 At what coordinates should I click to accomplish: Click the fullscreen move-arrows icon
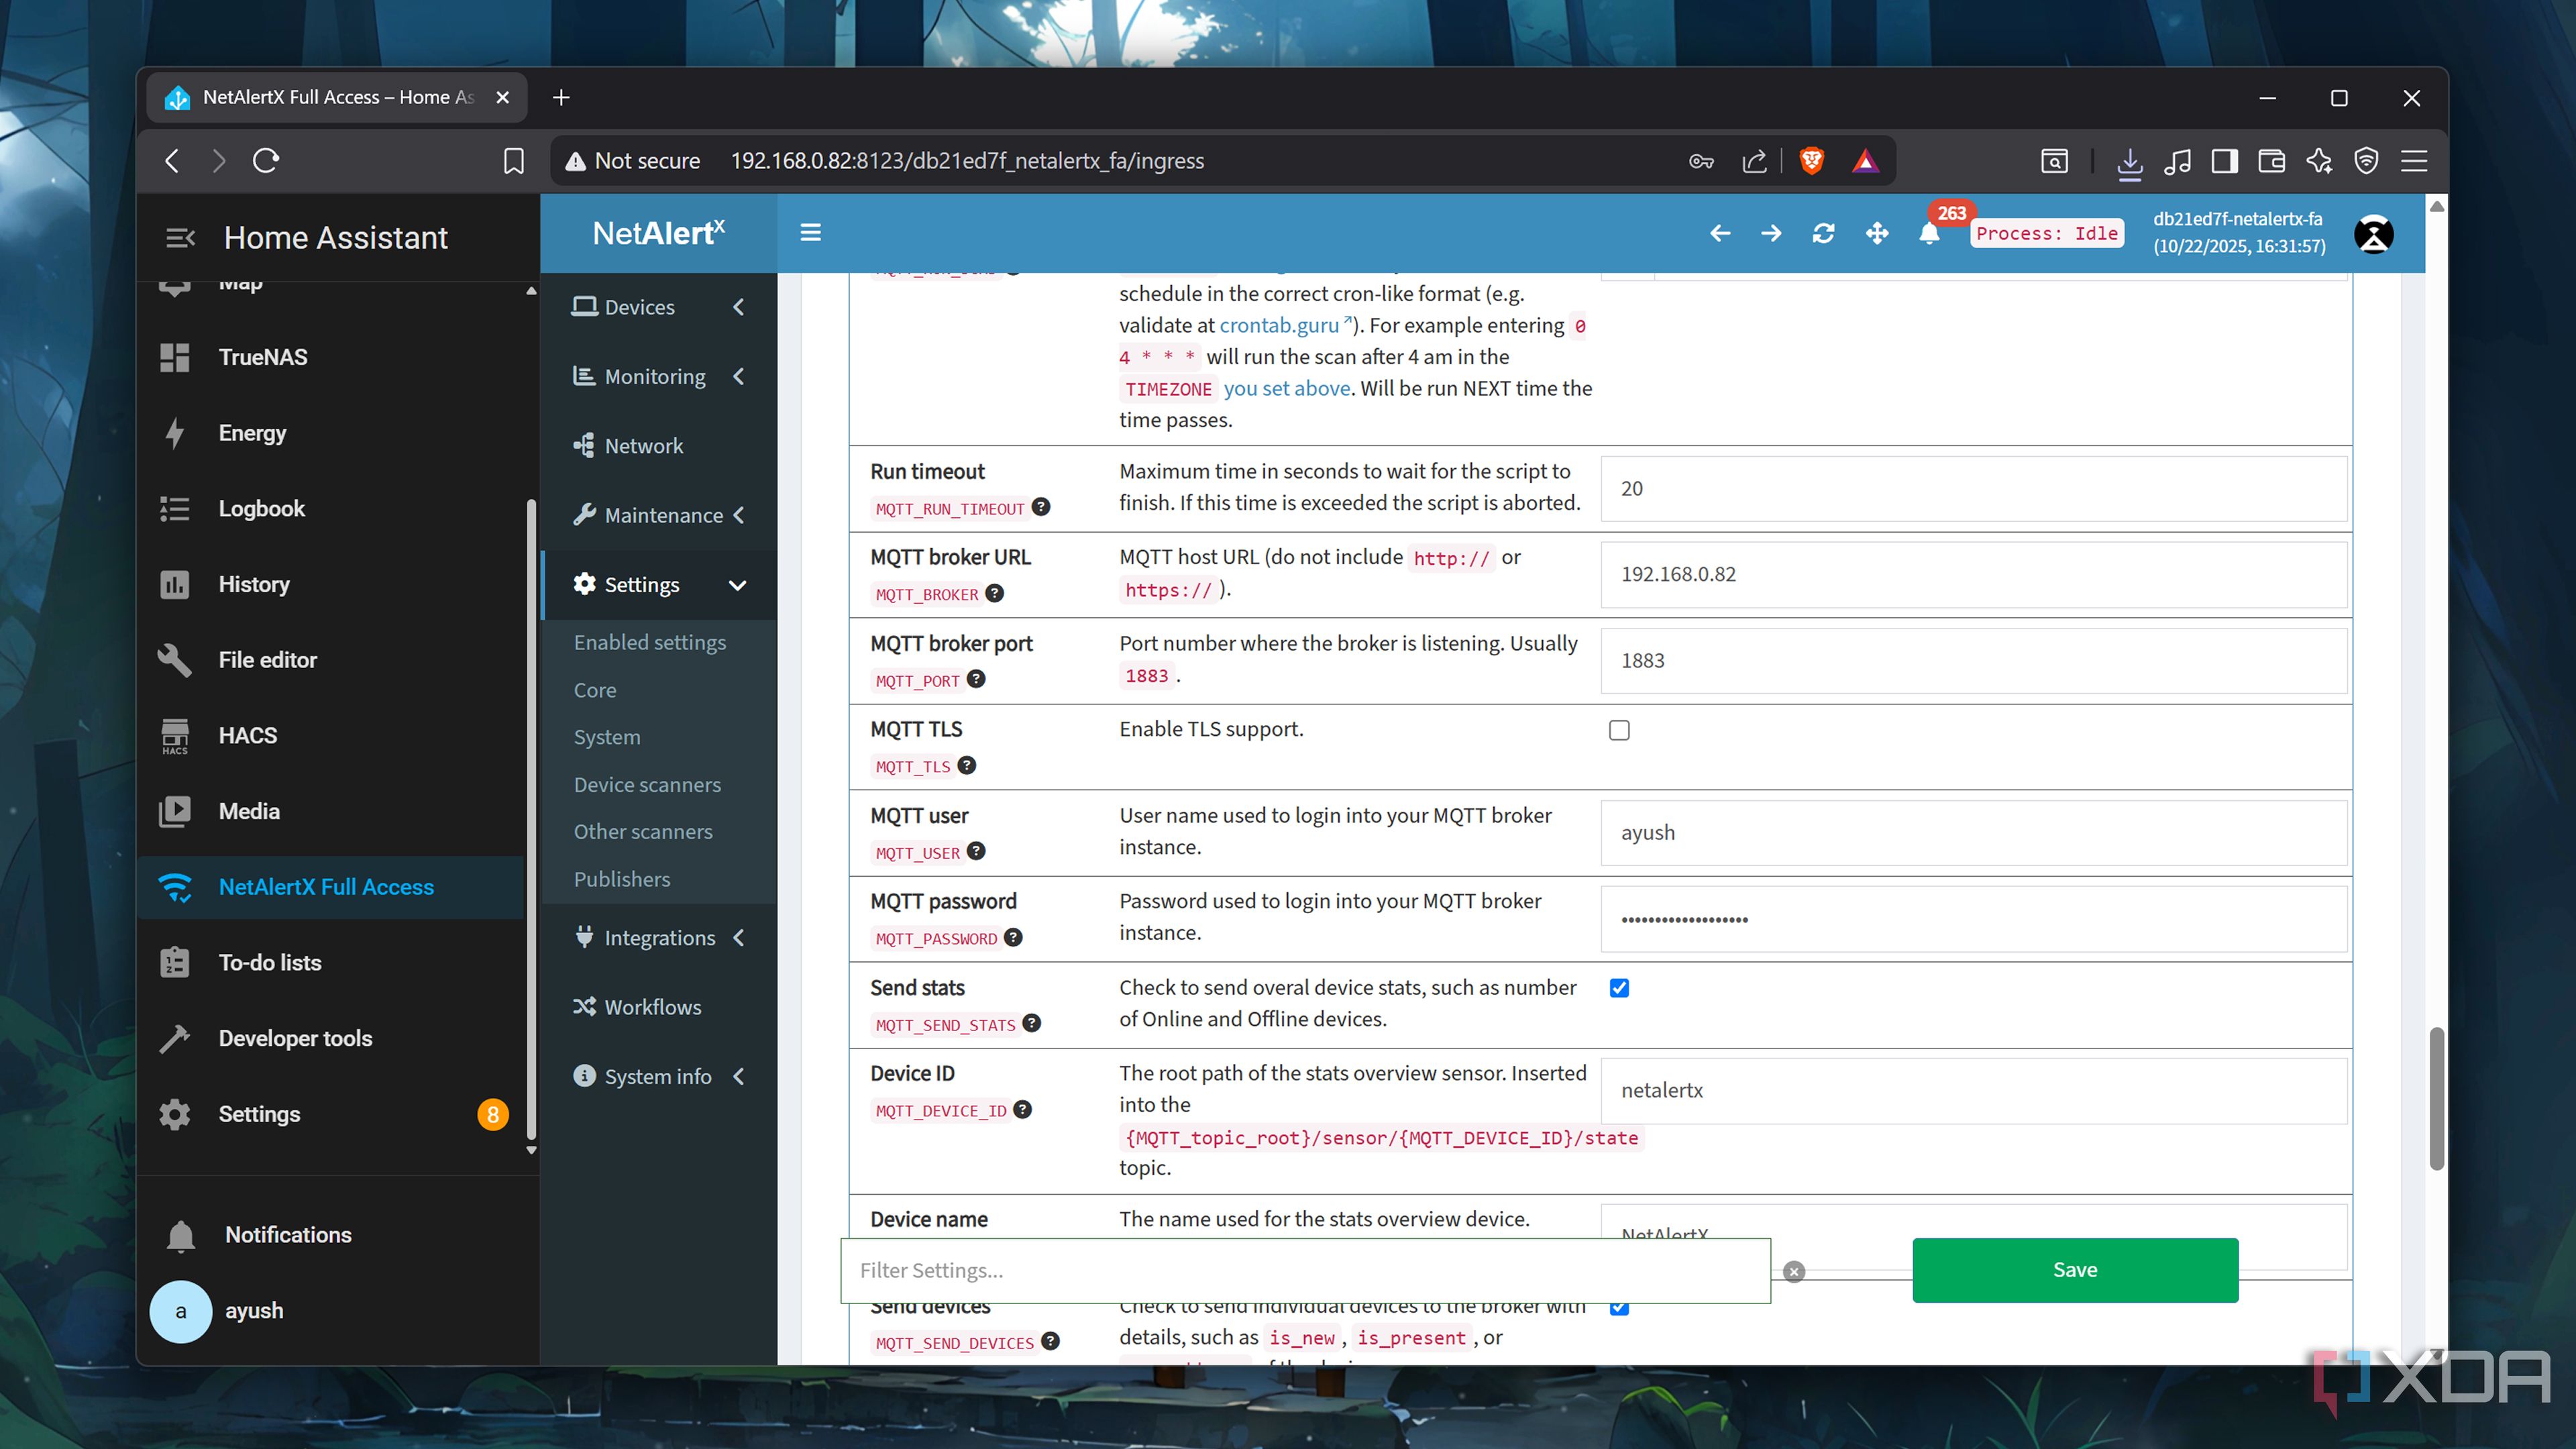pyautogui.click(x=1877, y=233)
